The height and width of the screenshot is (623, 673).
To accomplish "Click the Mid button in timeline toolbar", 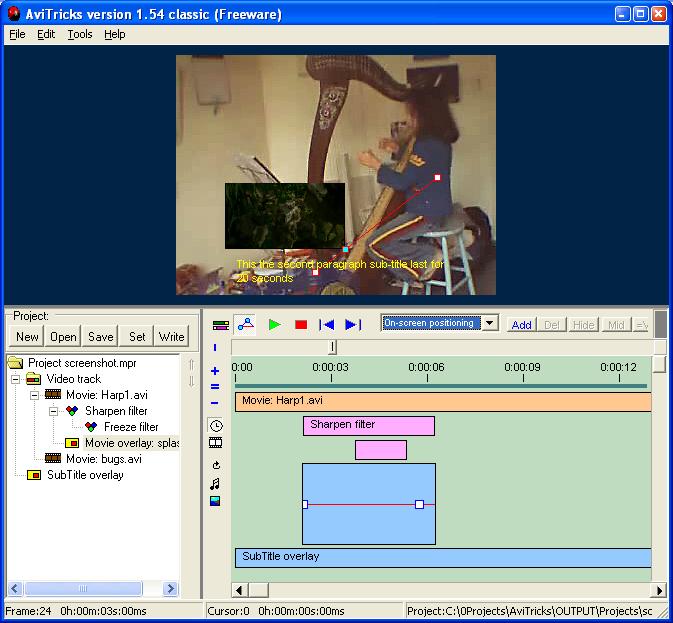I will pyautogui.click(x=616, y=325).
